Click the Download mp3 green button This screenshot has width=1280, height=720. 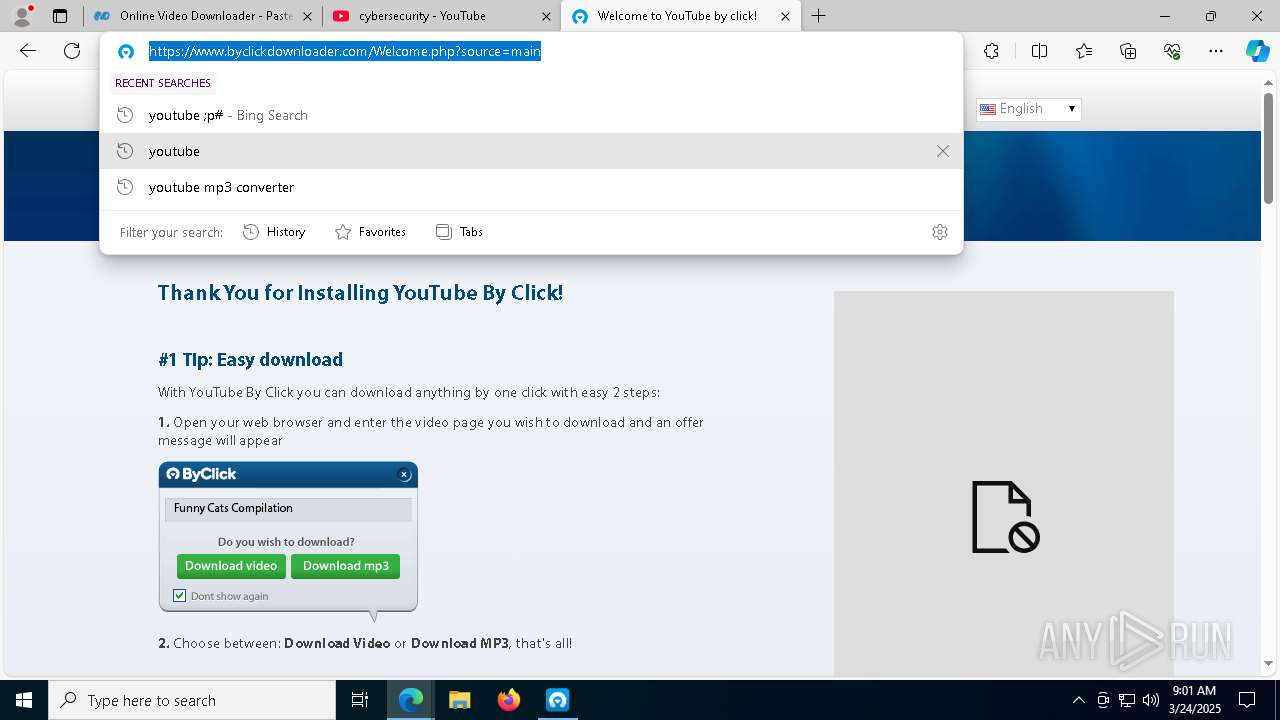pyautogui.click(x=346, y=566)
